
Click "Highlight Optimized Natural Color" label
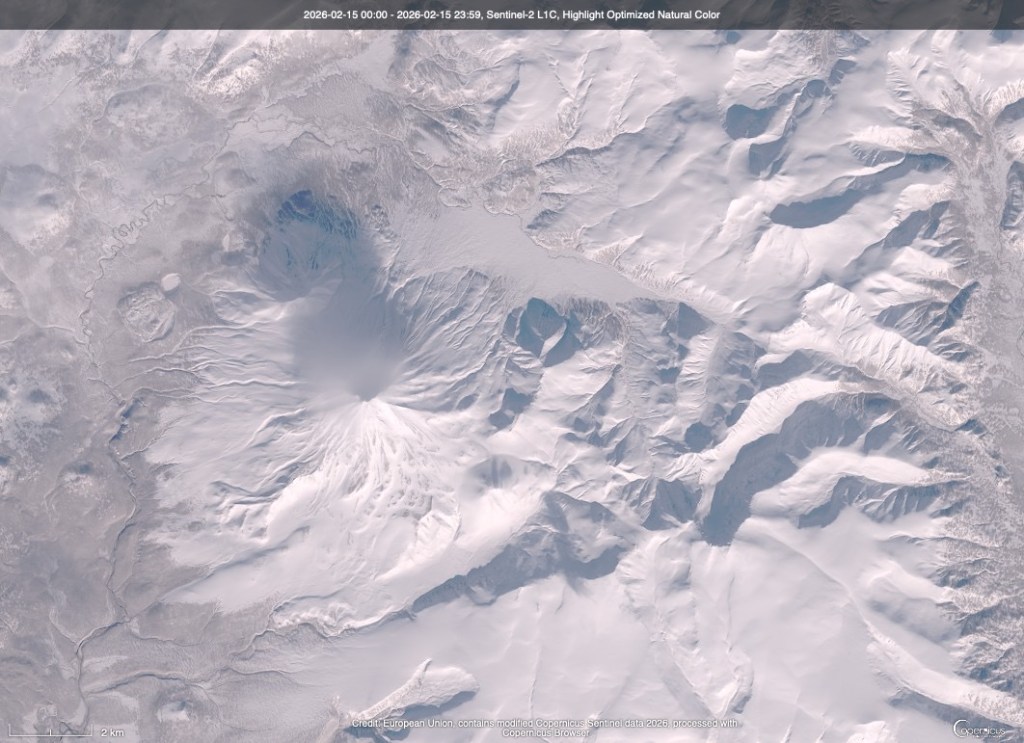tap(656, 15)
